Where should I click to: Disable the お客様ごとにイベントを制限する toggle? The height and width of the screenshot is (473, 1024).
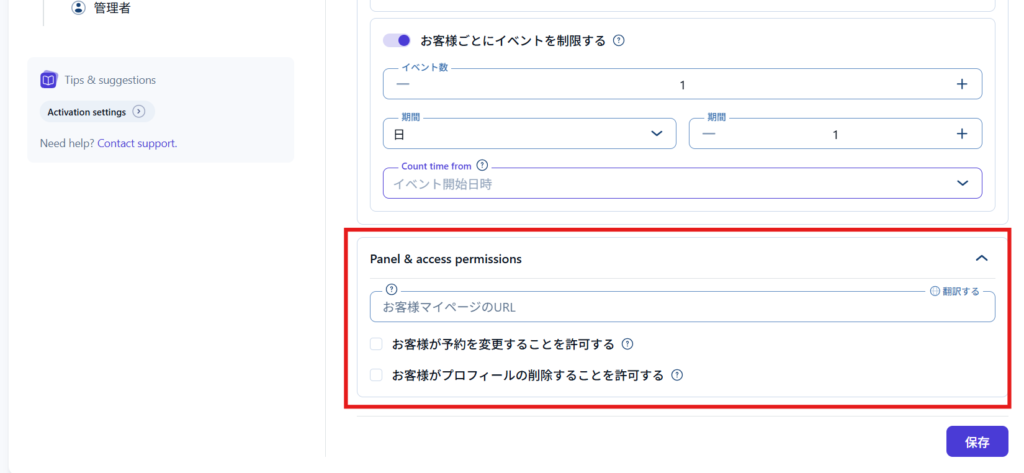click(397, 41)
